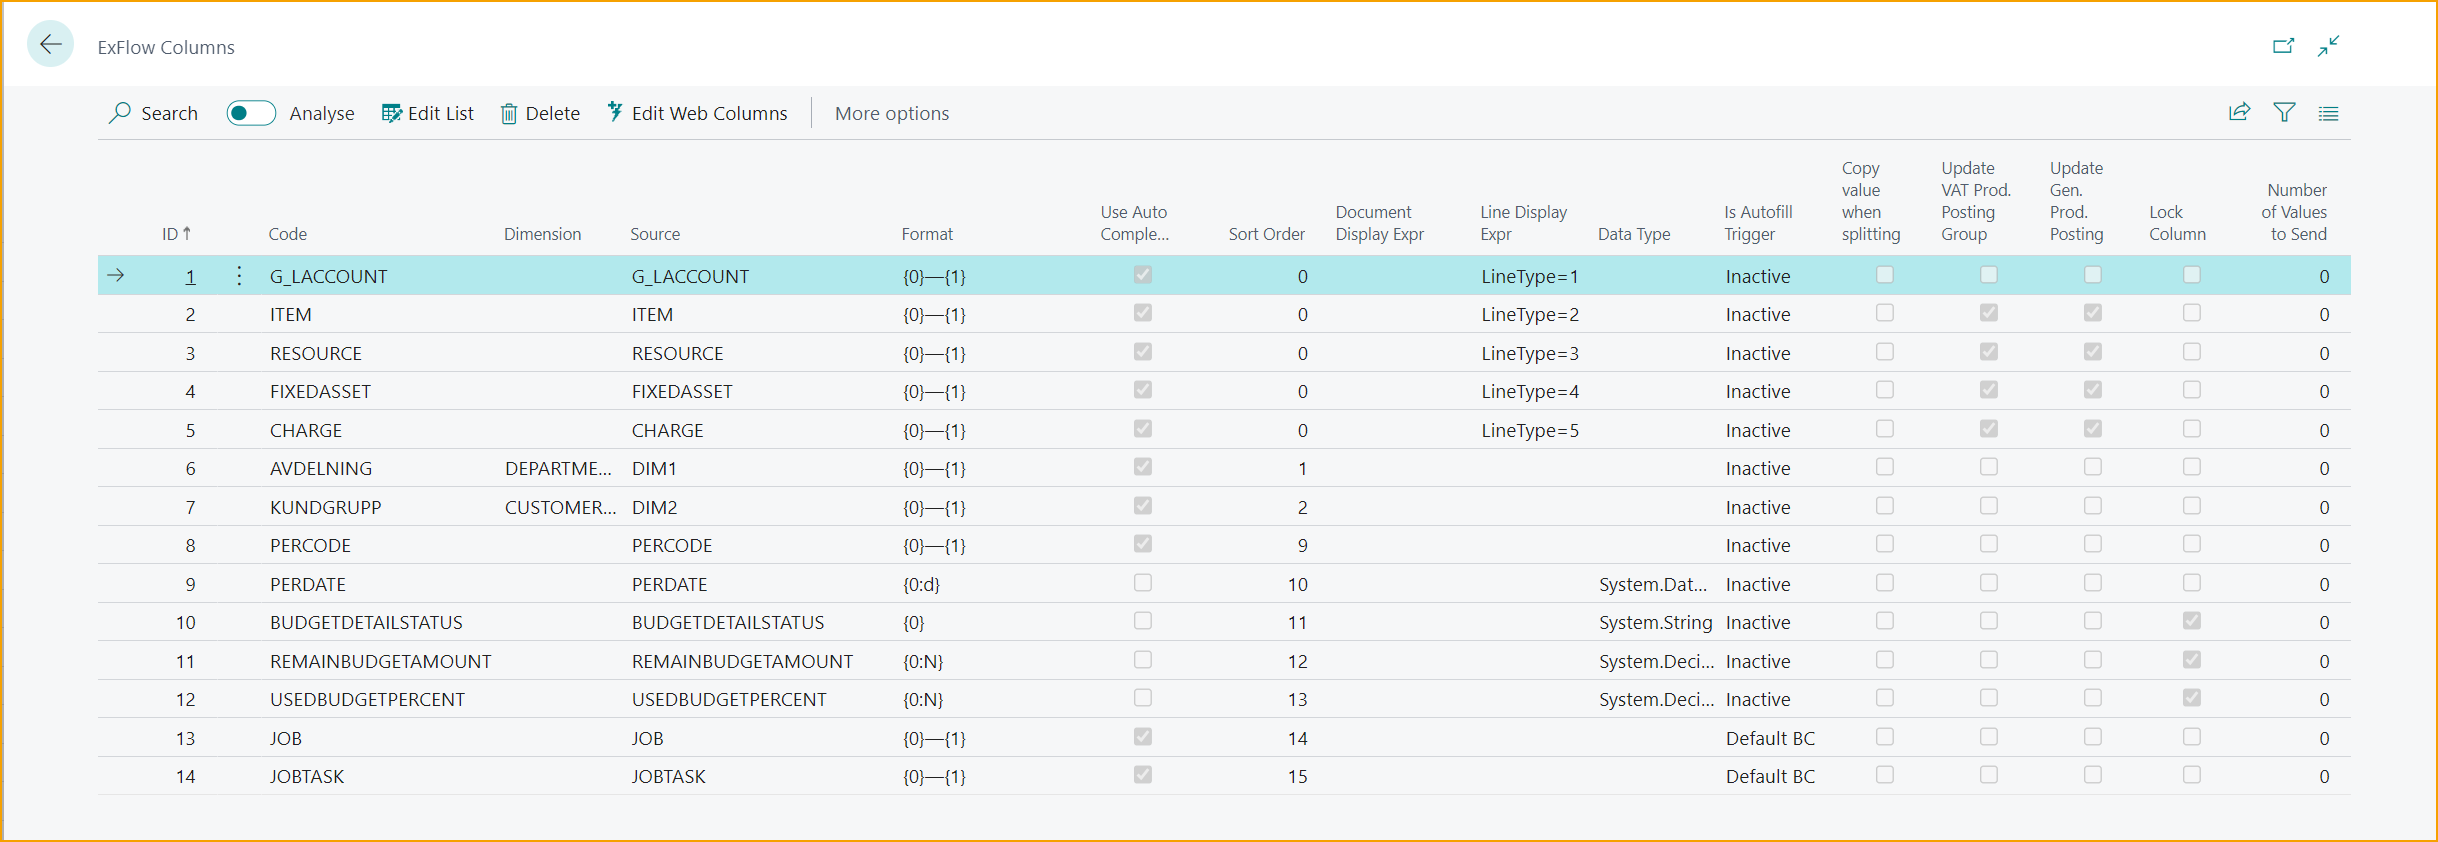Open record ID 1 link
The height and width of the screenshot is (842, 2438).
190,277
